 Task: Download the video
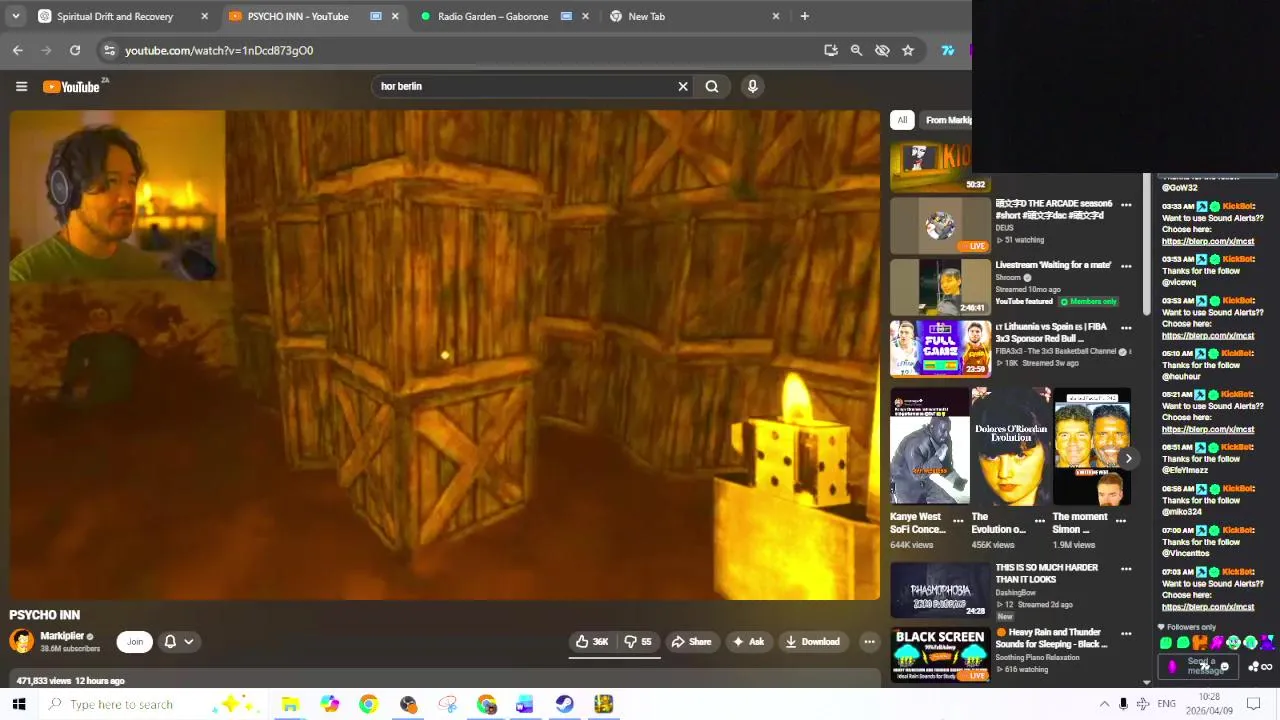[x=813, y=642]
